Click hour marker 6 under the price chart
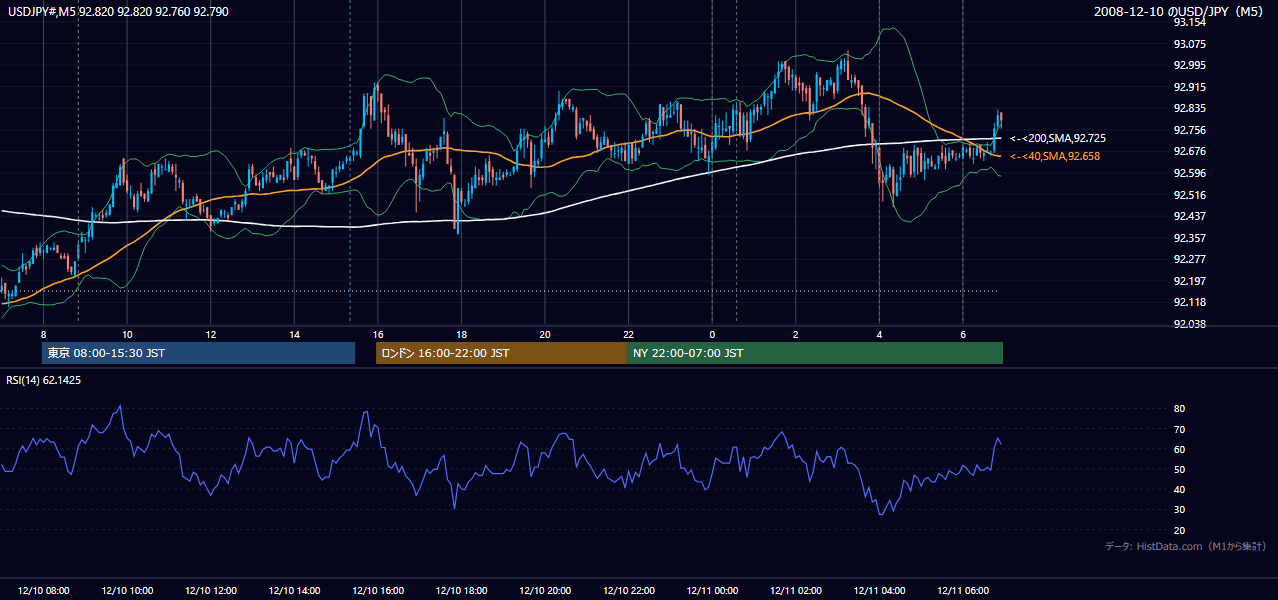Image resolution: width=1278 pixels, height=600 pixels. coord(963,334)
